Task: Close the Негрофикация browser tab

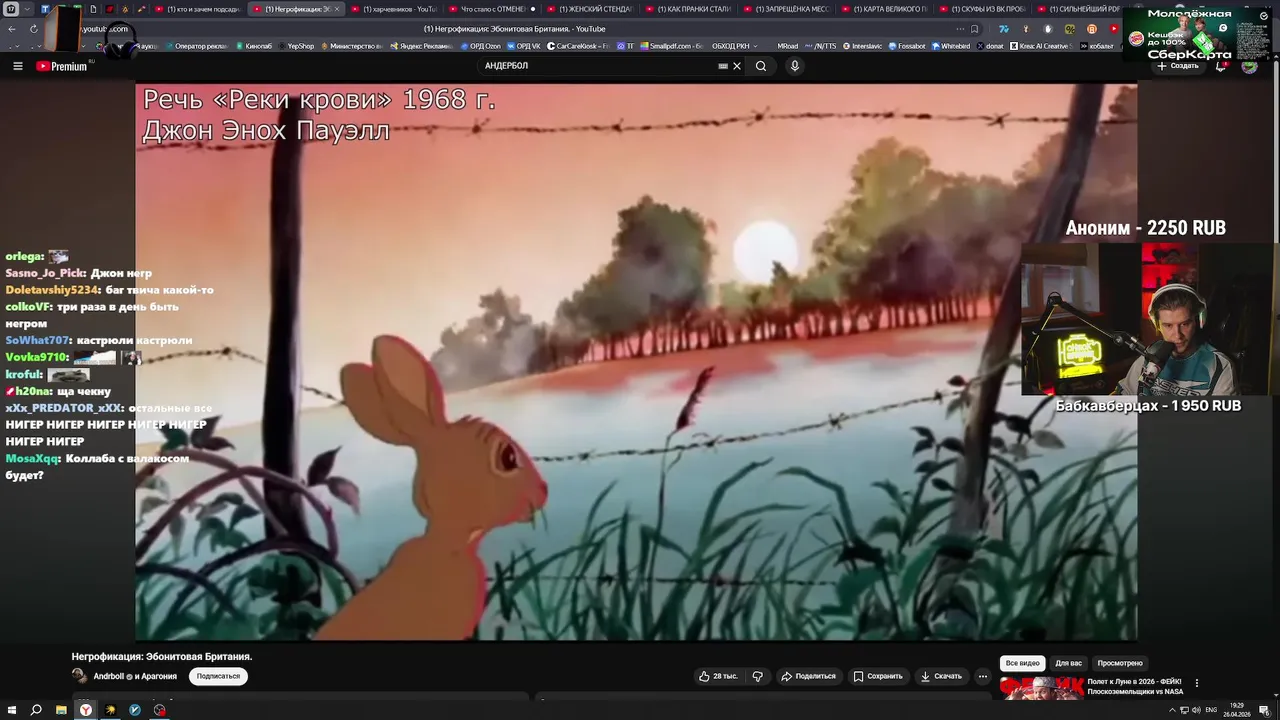Action: (x=336, y=9)
